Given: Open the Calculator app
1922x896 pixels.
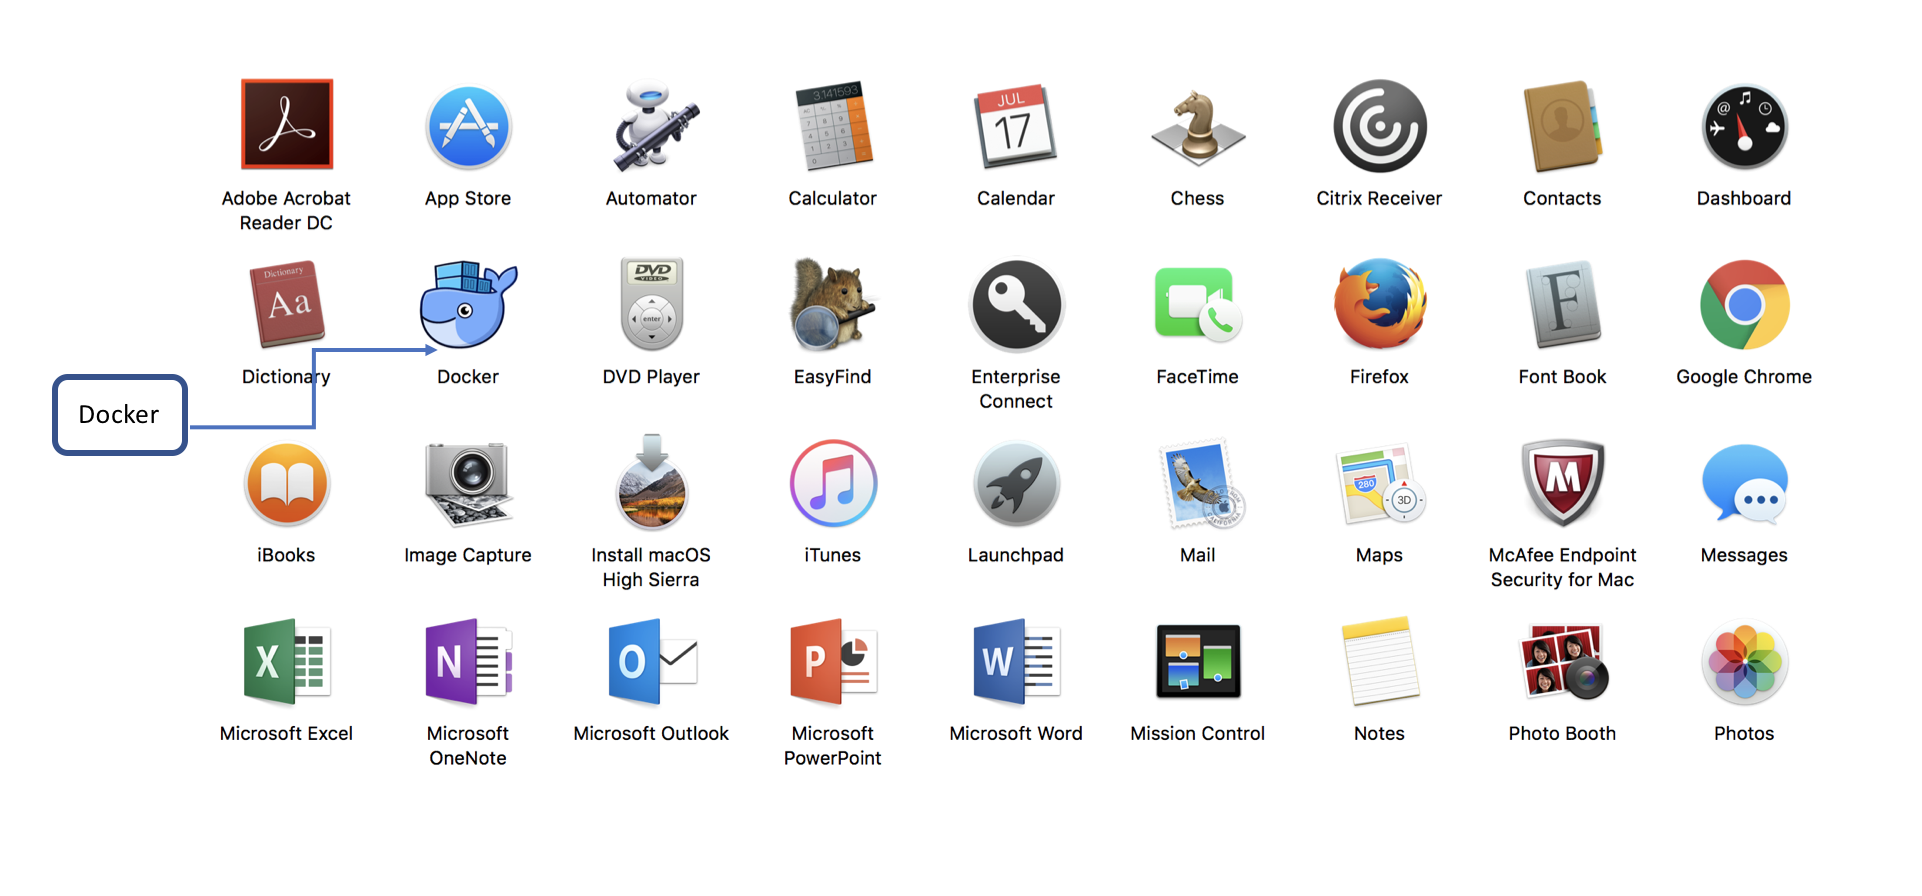Looking at the screenshot, I should (833, 127).
